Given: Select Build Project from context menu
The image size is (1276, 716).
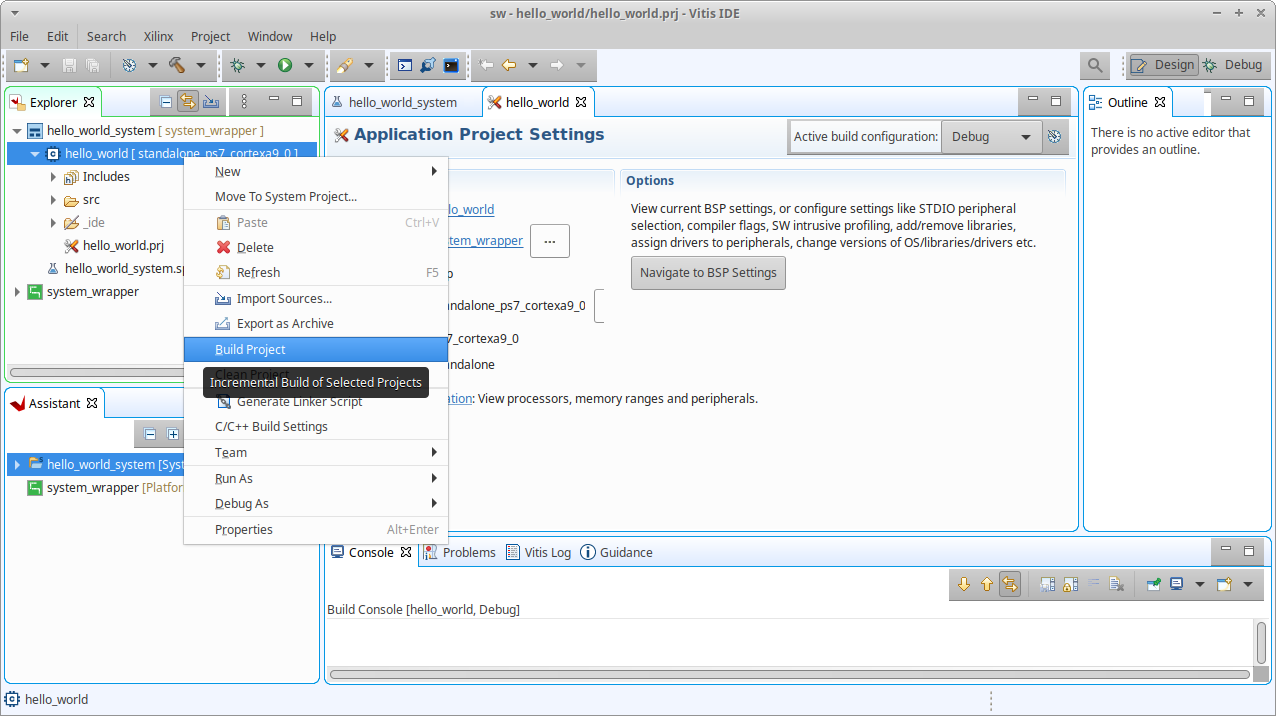Looking at the screenshot, I should click(x=250, y=350).
